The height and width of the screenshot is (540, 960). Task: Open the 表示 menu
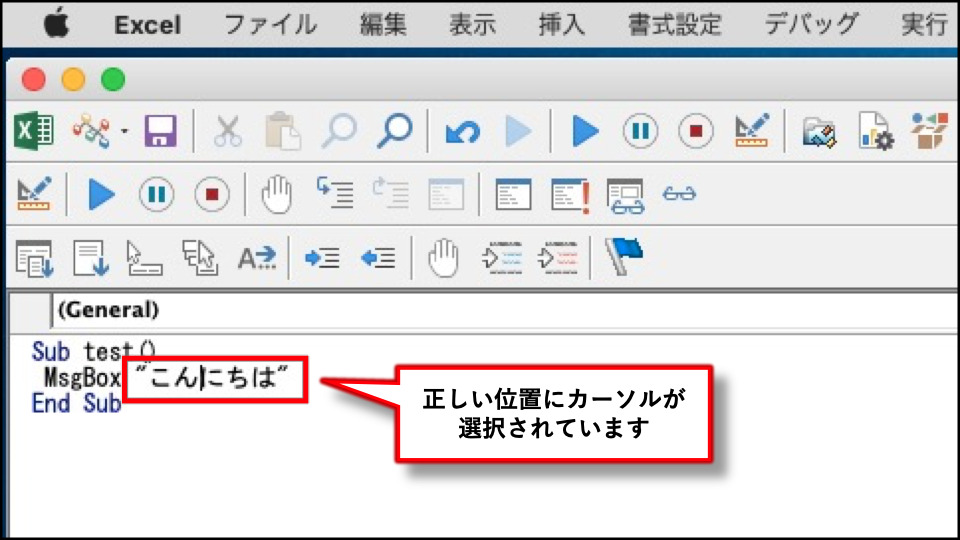click(472, 25)
